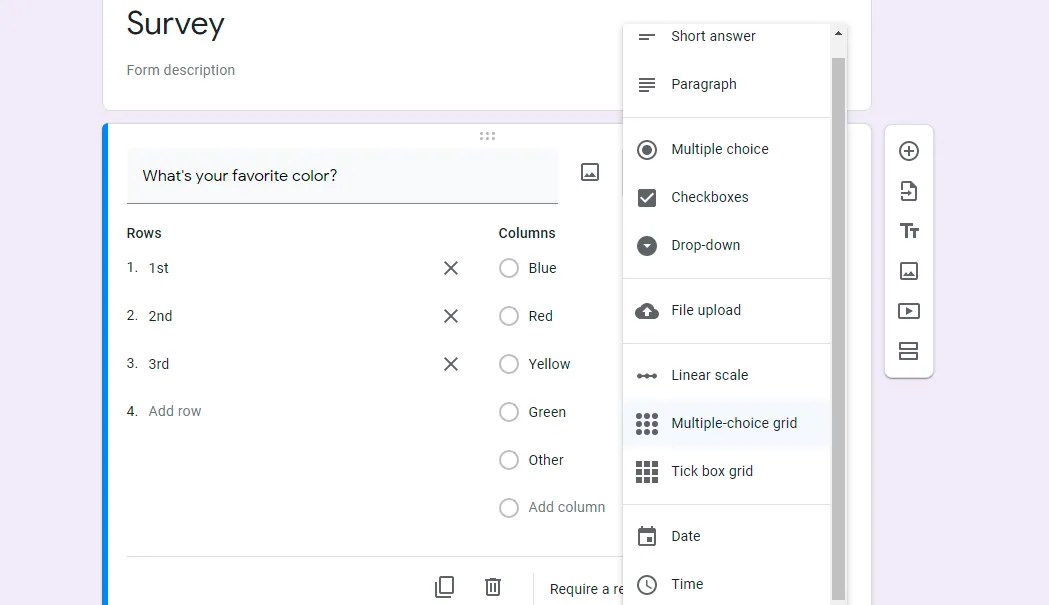Viewport: 1049px width, 605px height.
Task: Delete the question using the trash icon
Action: coord(493,587)
